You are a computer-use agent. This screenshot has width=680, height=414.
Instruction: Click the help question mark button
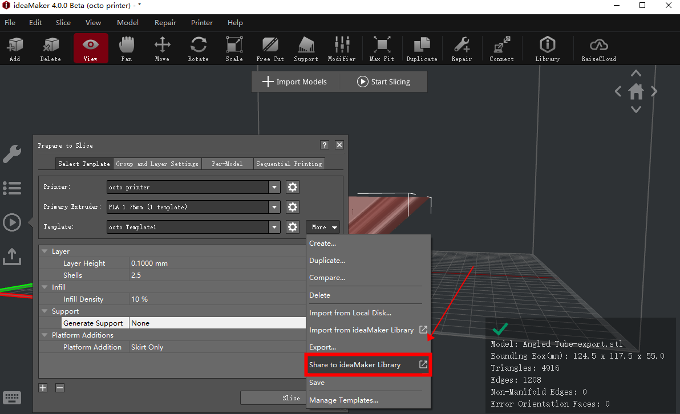point(324,145)
